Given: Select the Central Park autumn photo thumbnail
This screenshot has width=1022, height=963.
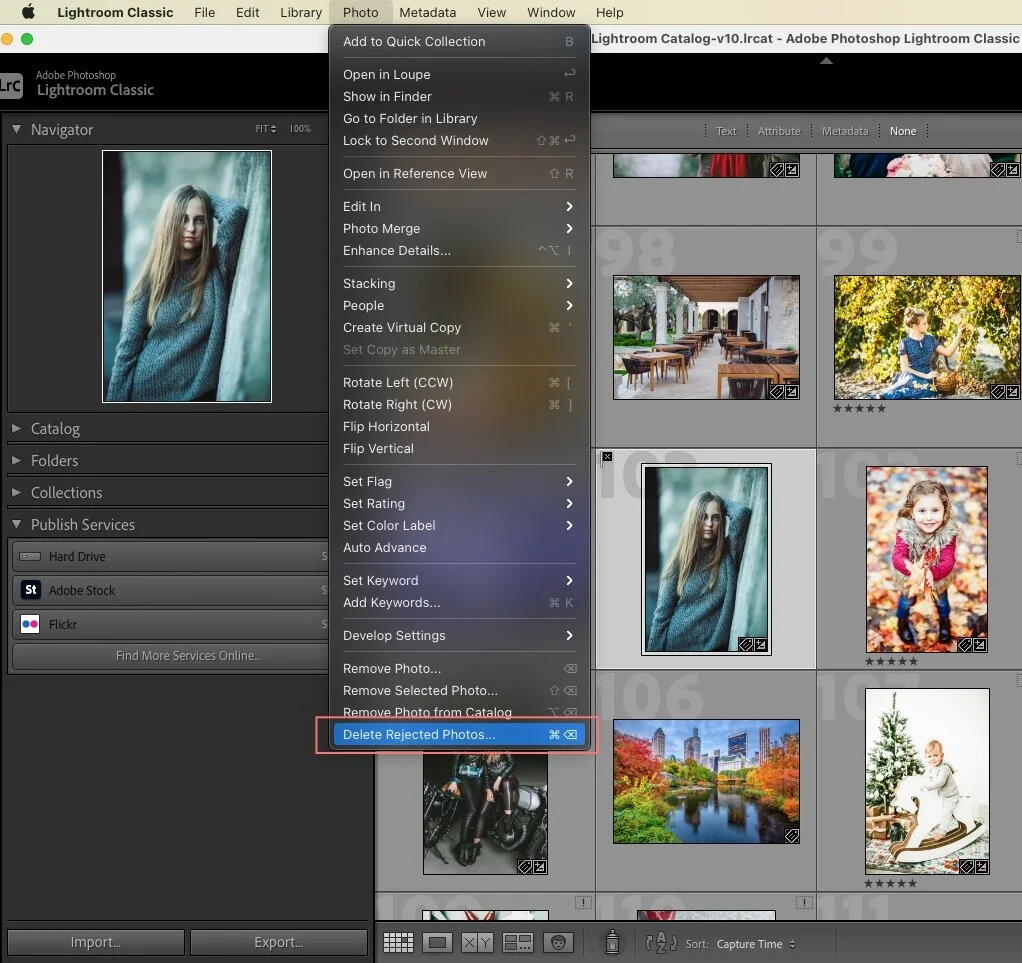Looking at the screenshot, I should [706, 781].
